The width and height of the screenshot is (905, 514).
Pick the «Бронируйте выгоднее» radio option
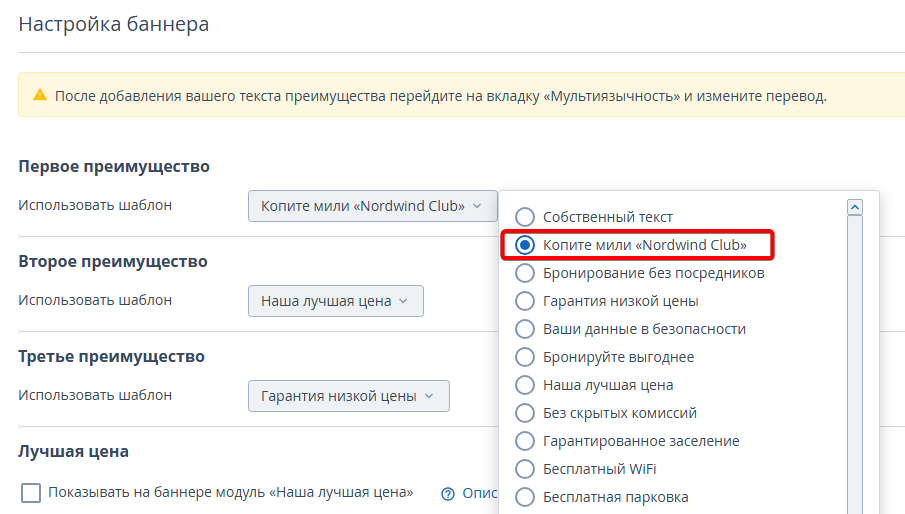coord(525,357)
